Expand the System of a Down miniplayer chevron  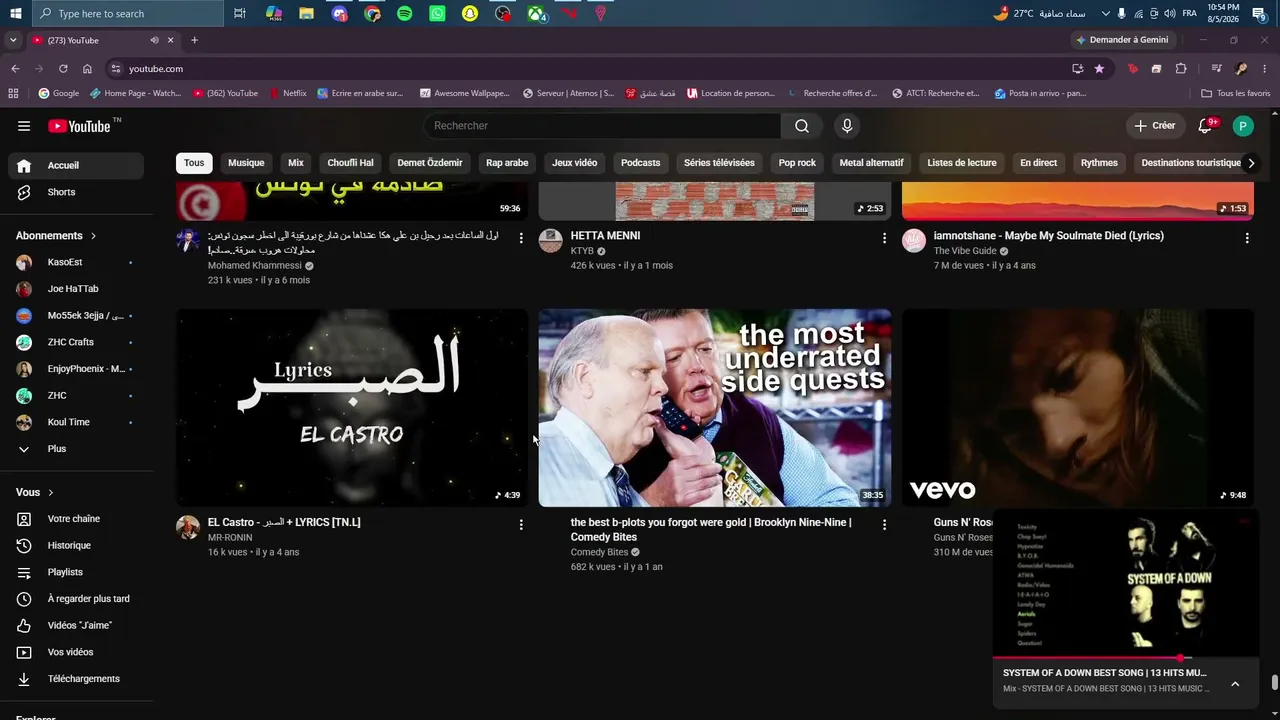coord(1235,684)
